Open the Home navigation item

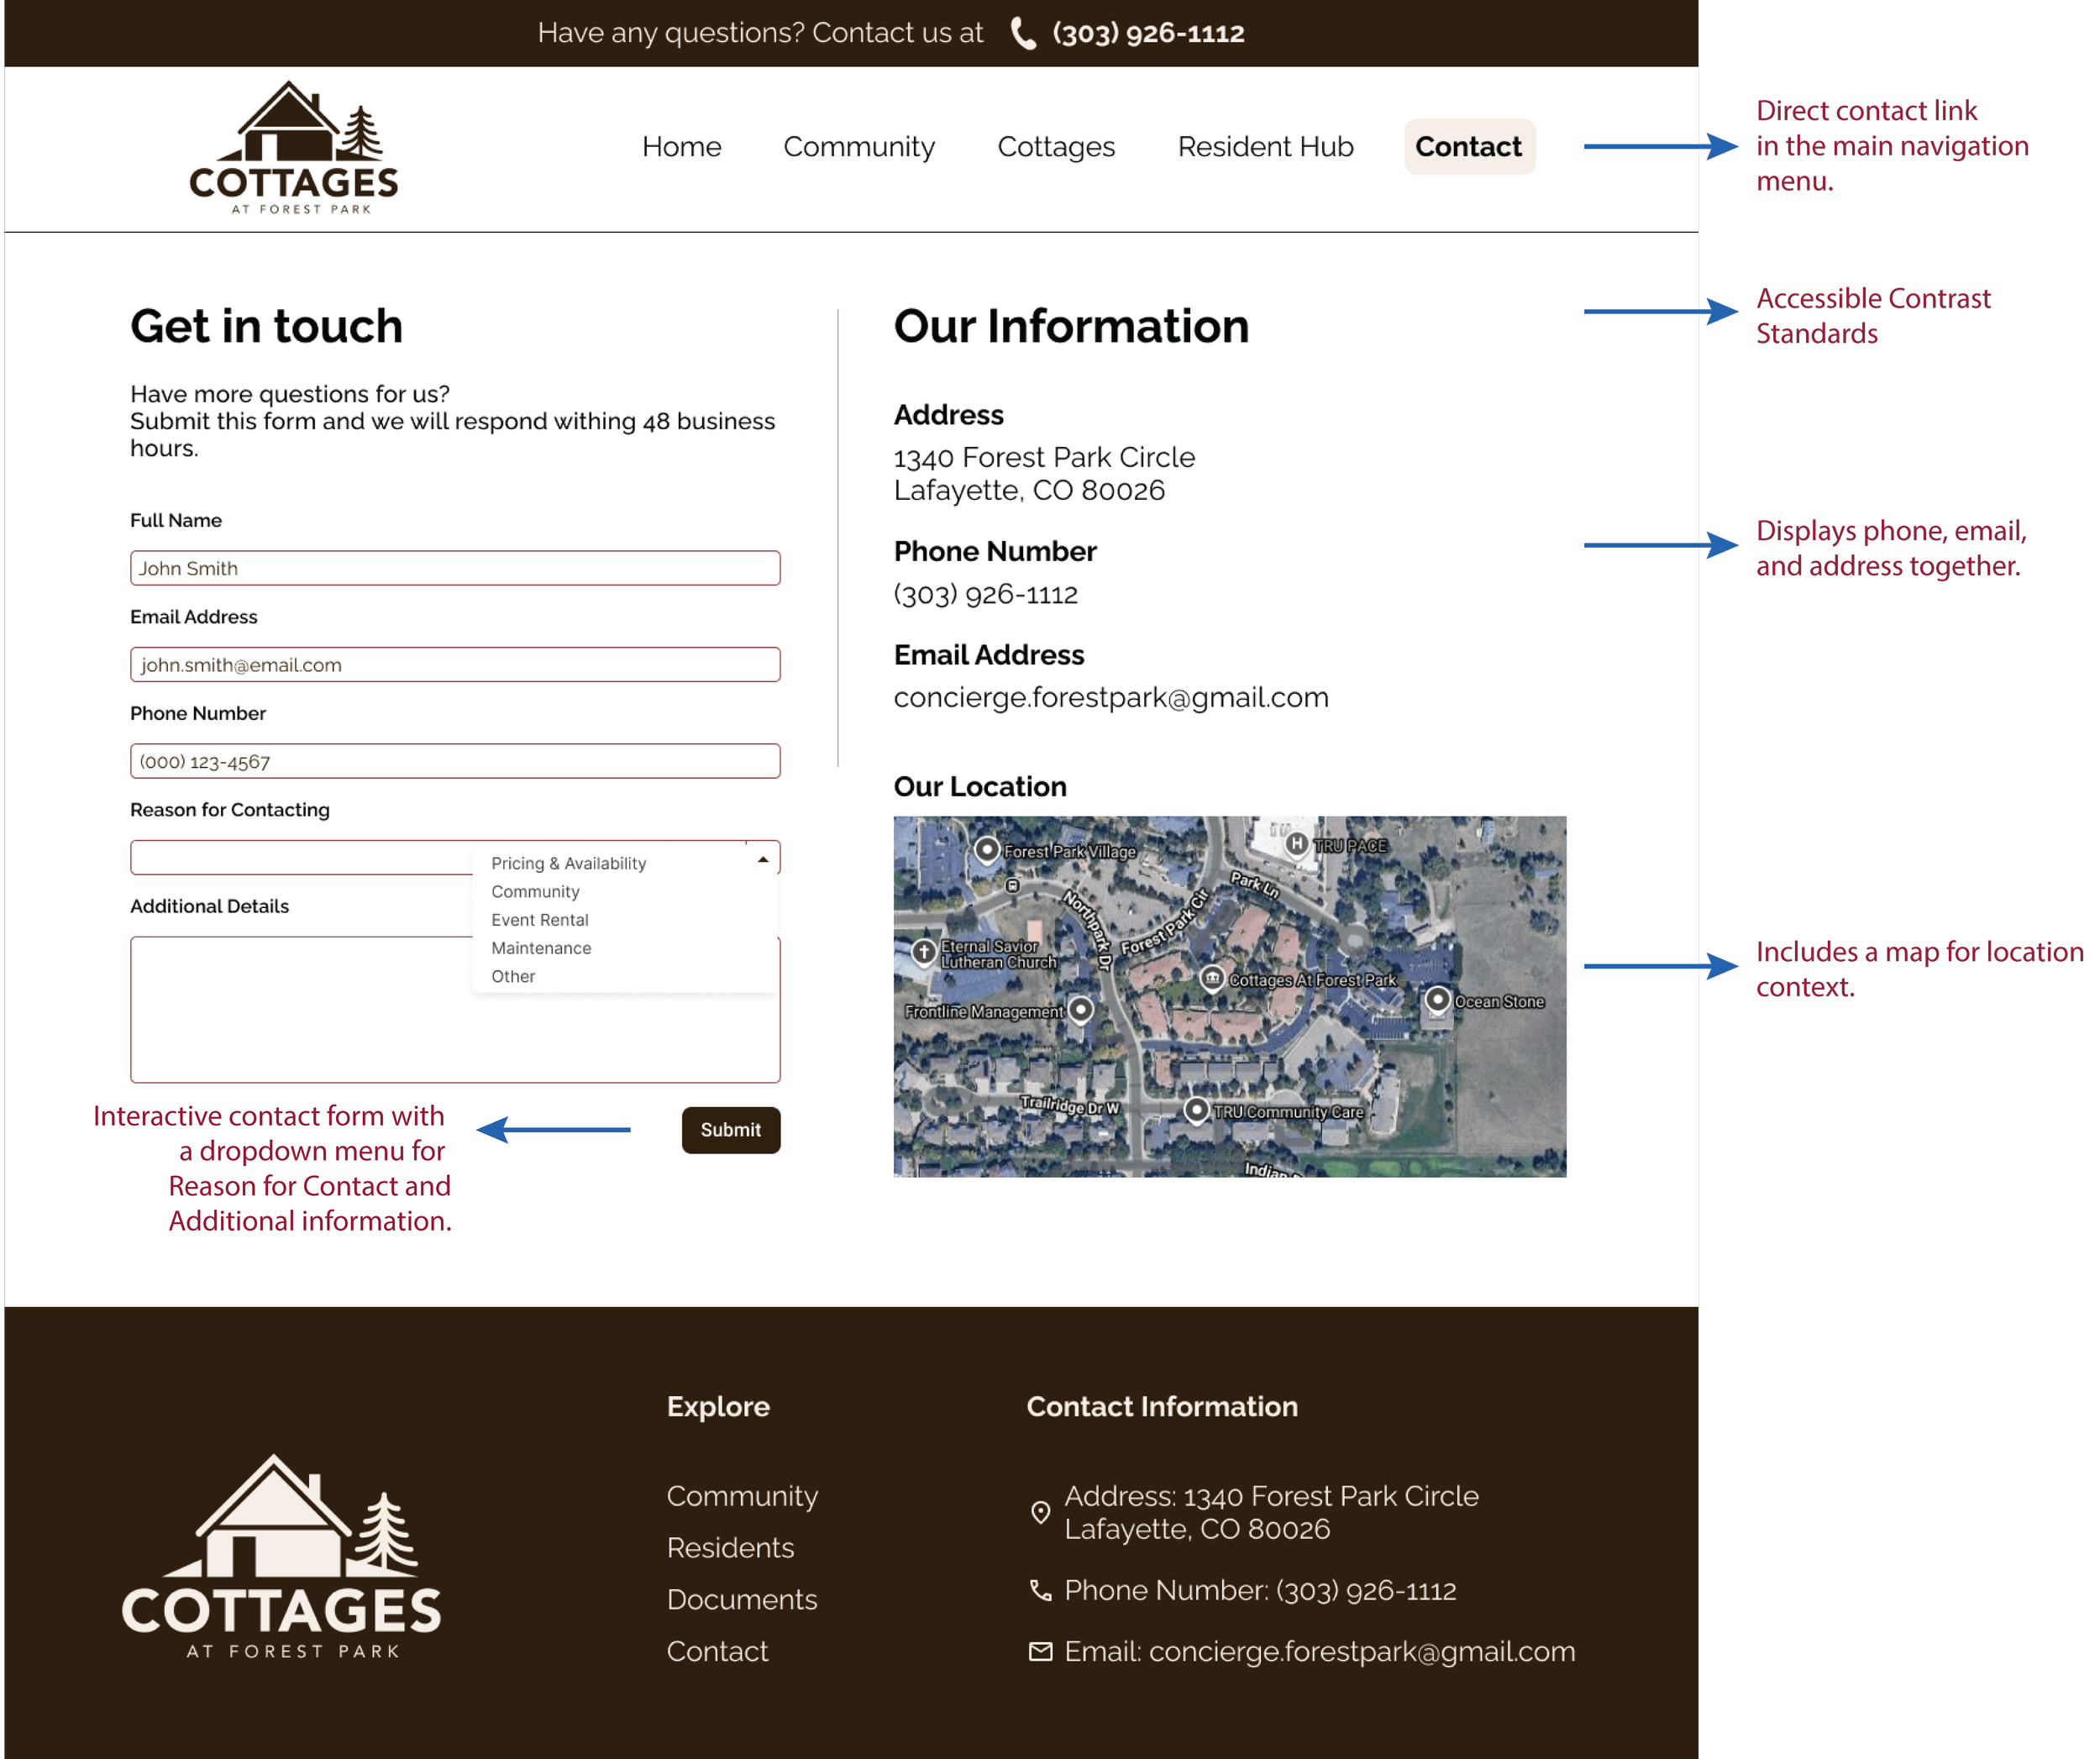tap(681, 147)
